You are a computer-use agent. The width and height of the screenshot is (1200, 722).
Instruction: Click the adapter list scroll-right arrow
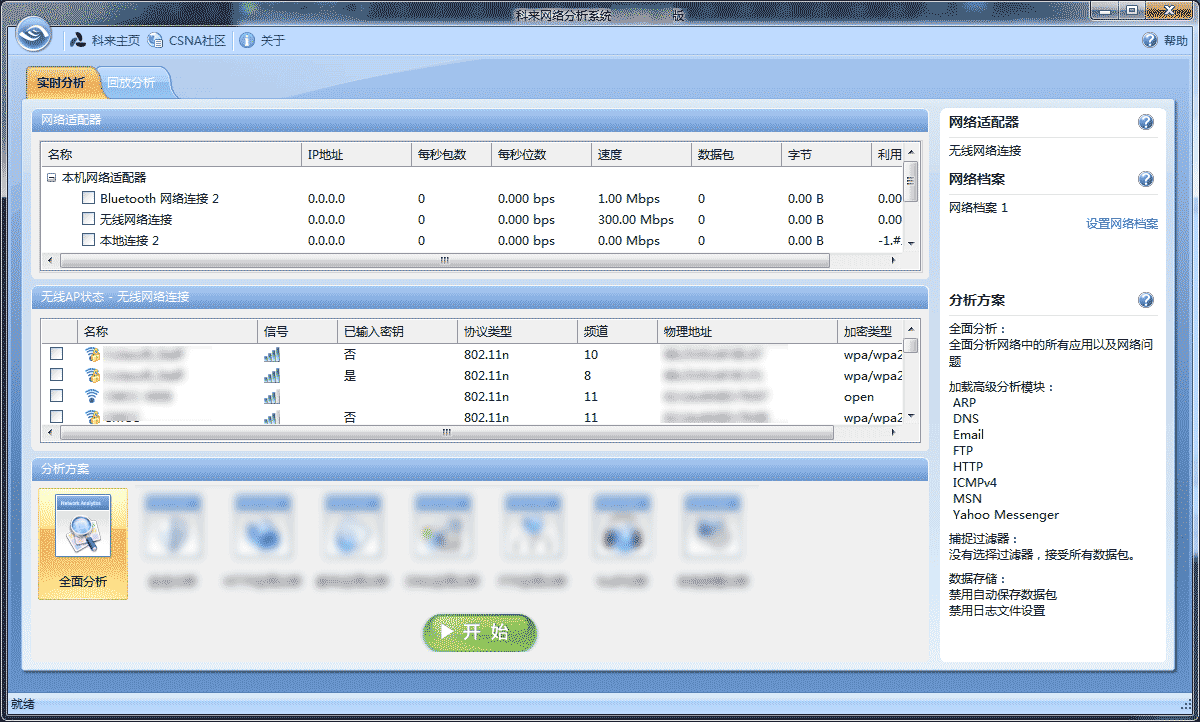894,260
